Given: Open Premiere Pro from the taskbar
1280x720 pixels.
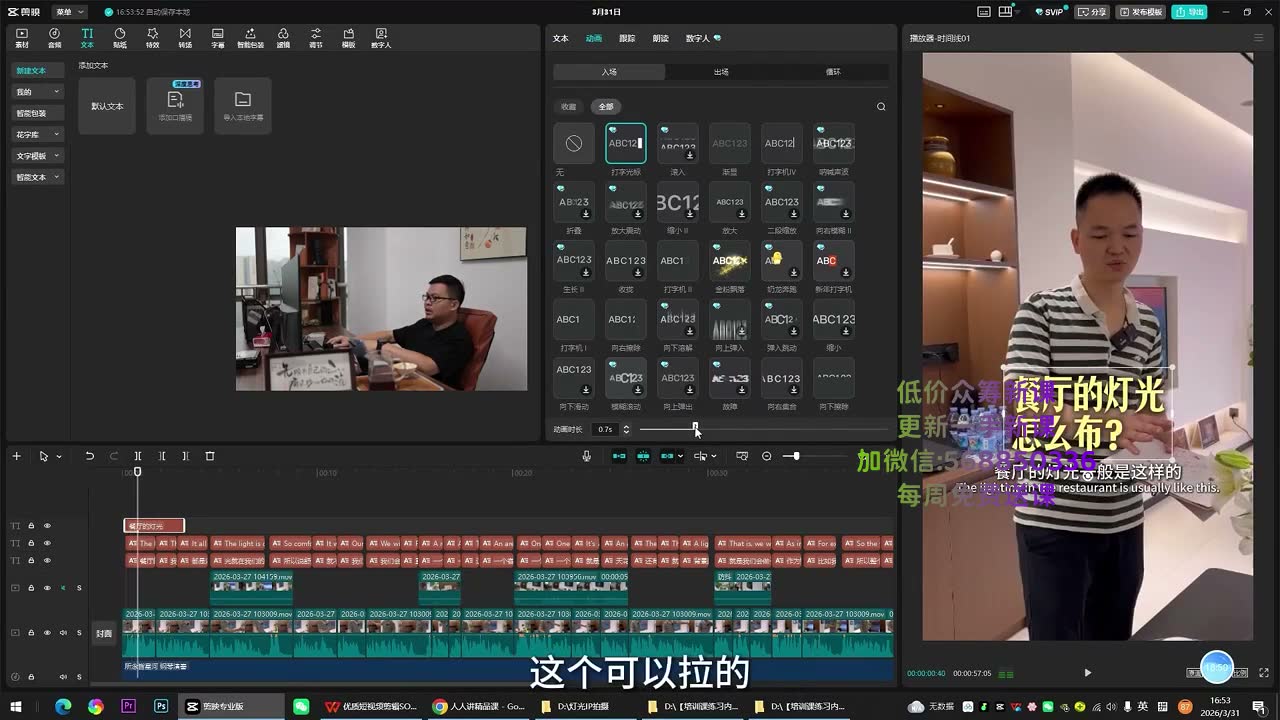Looking at the screenshot, I should [128, 706].
